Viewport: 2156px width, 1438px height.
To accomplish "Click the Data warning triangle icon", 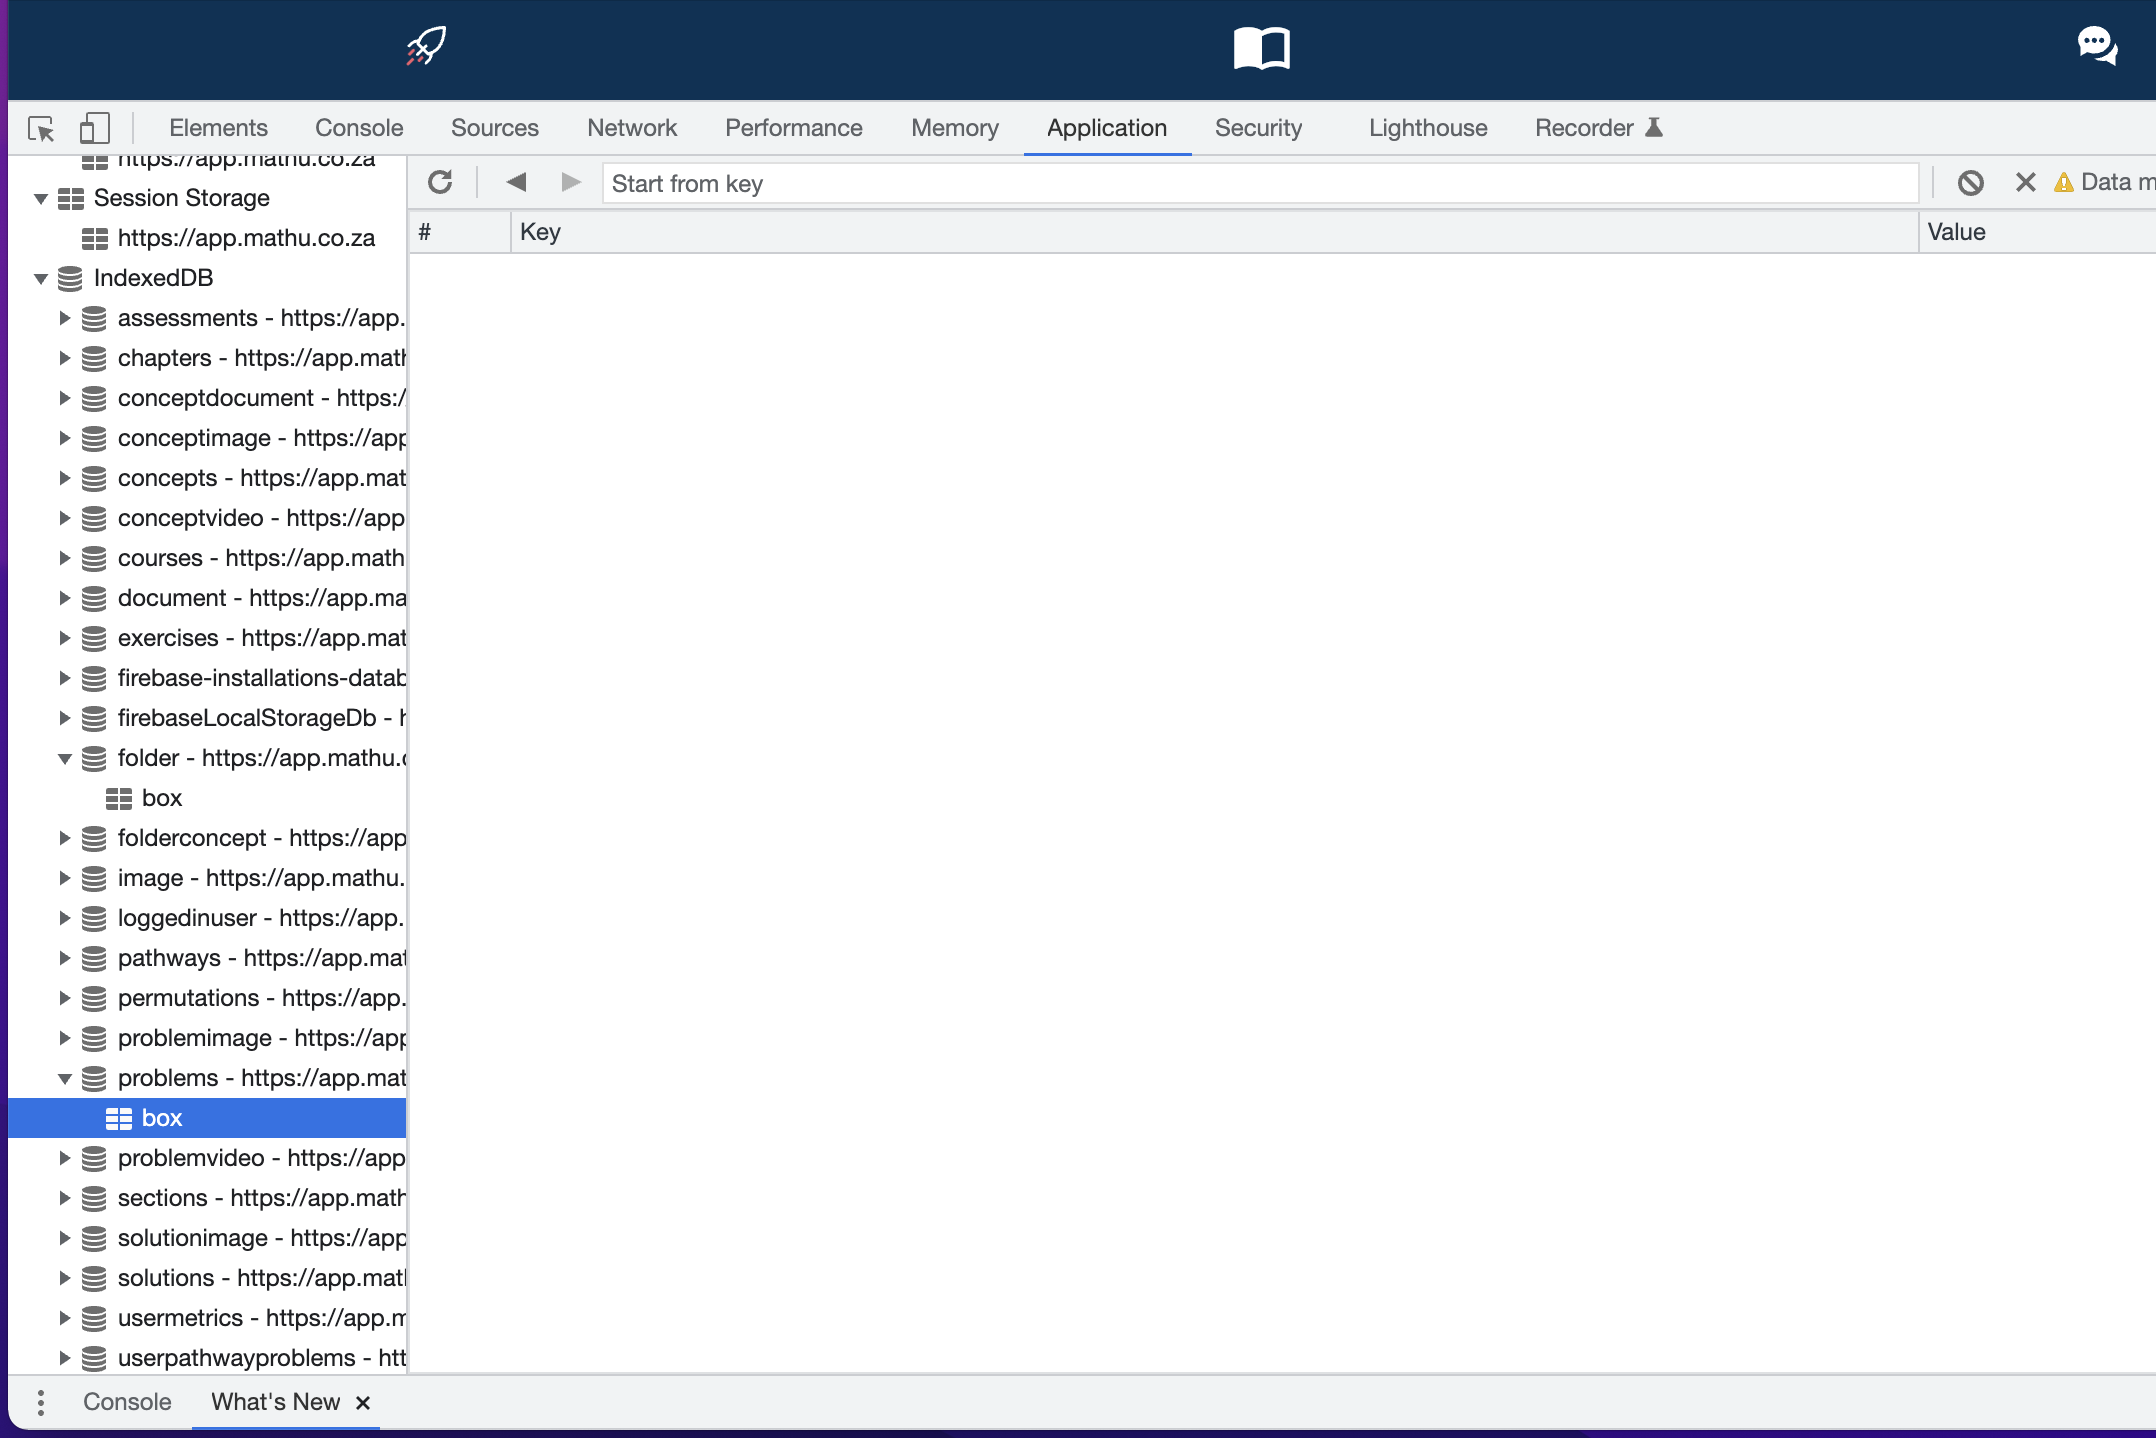I will tap(2063, 182).
